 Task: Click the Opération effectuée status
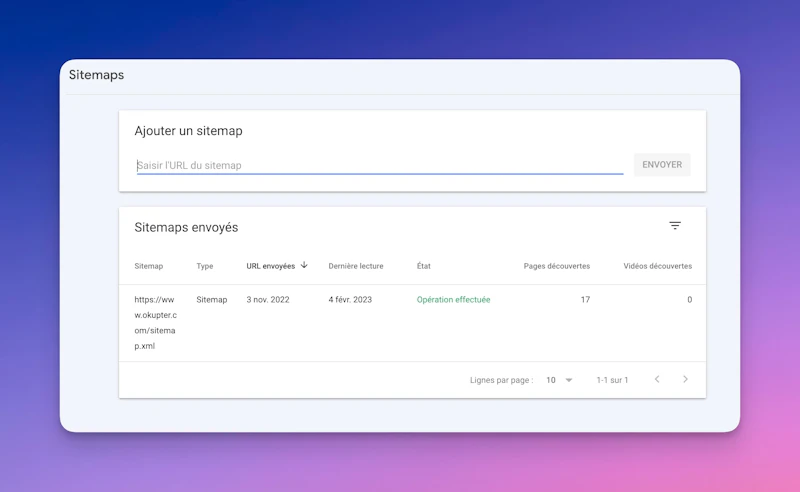pos(453,300)
